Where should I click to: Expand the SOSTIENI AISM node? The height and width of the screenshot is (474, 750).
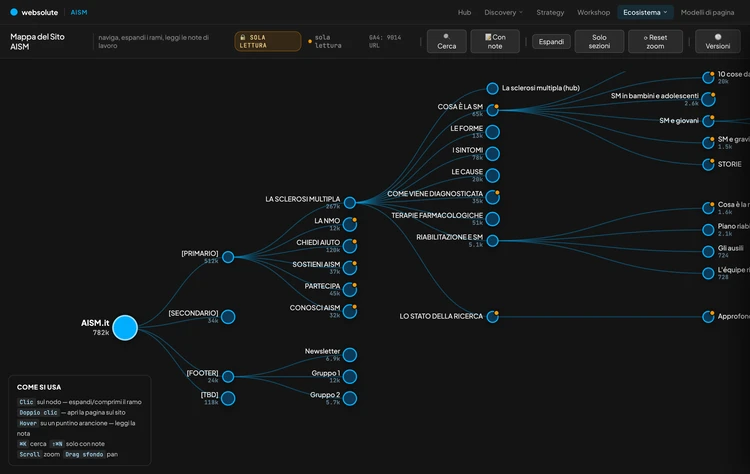[x=350, y=268]
